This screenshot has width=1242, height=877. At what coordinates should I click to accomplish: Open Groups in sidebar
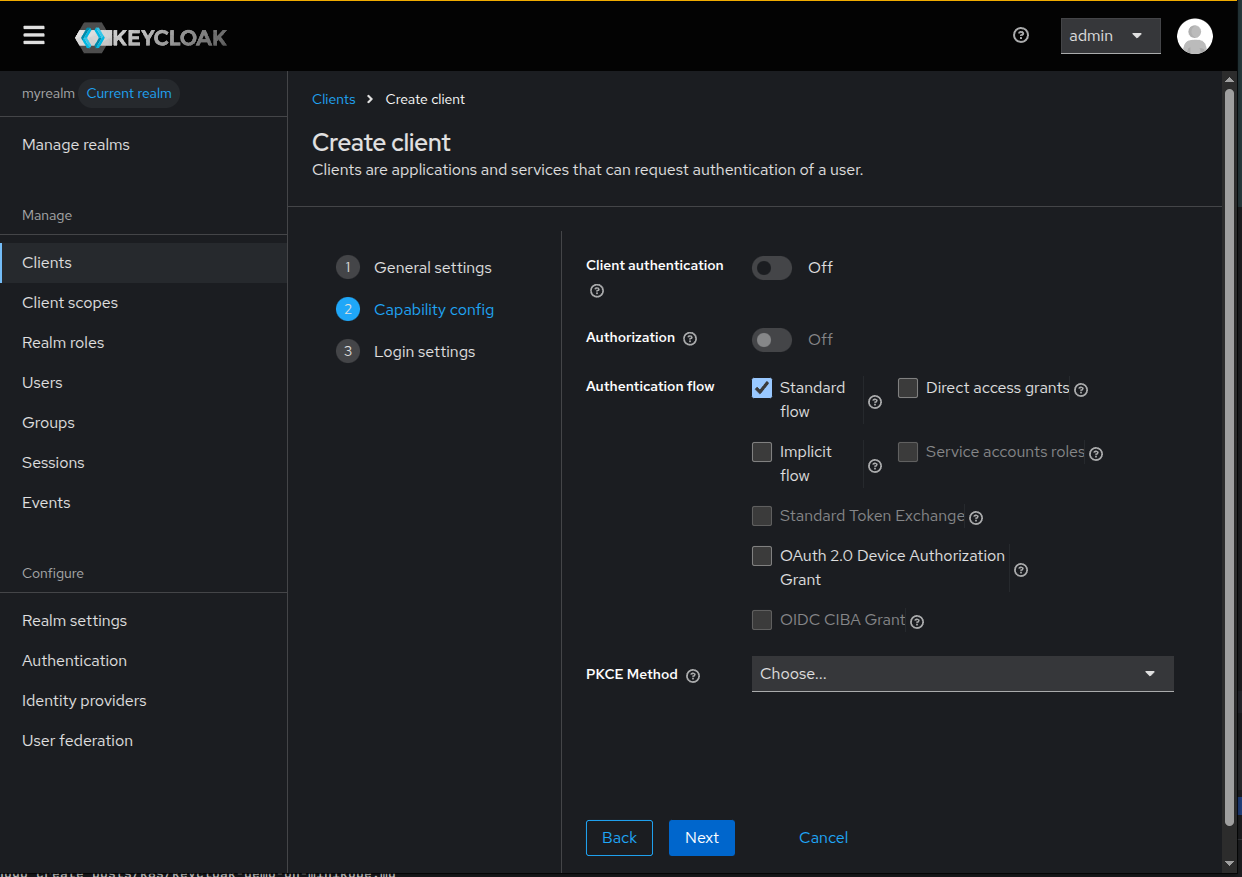point(144,423)
